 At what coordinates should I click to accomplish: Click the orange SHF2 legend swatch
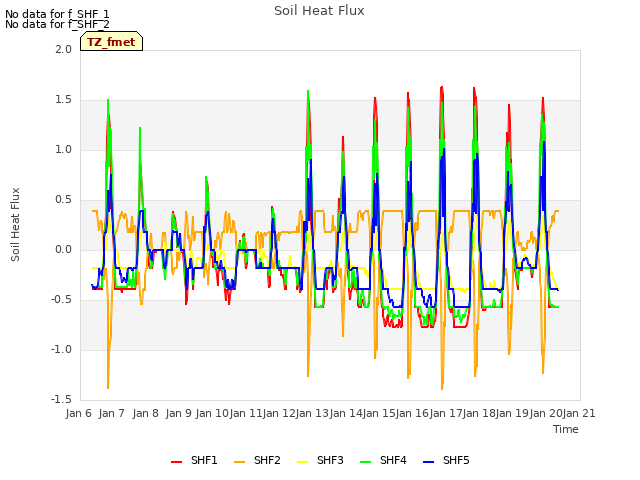click(x=240, y=462)
